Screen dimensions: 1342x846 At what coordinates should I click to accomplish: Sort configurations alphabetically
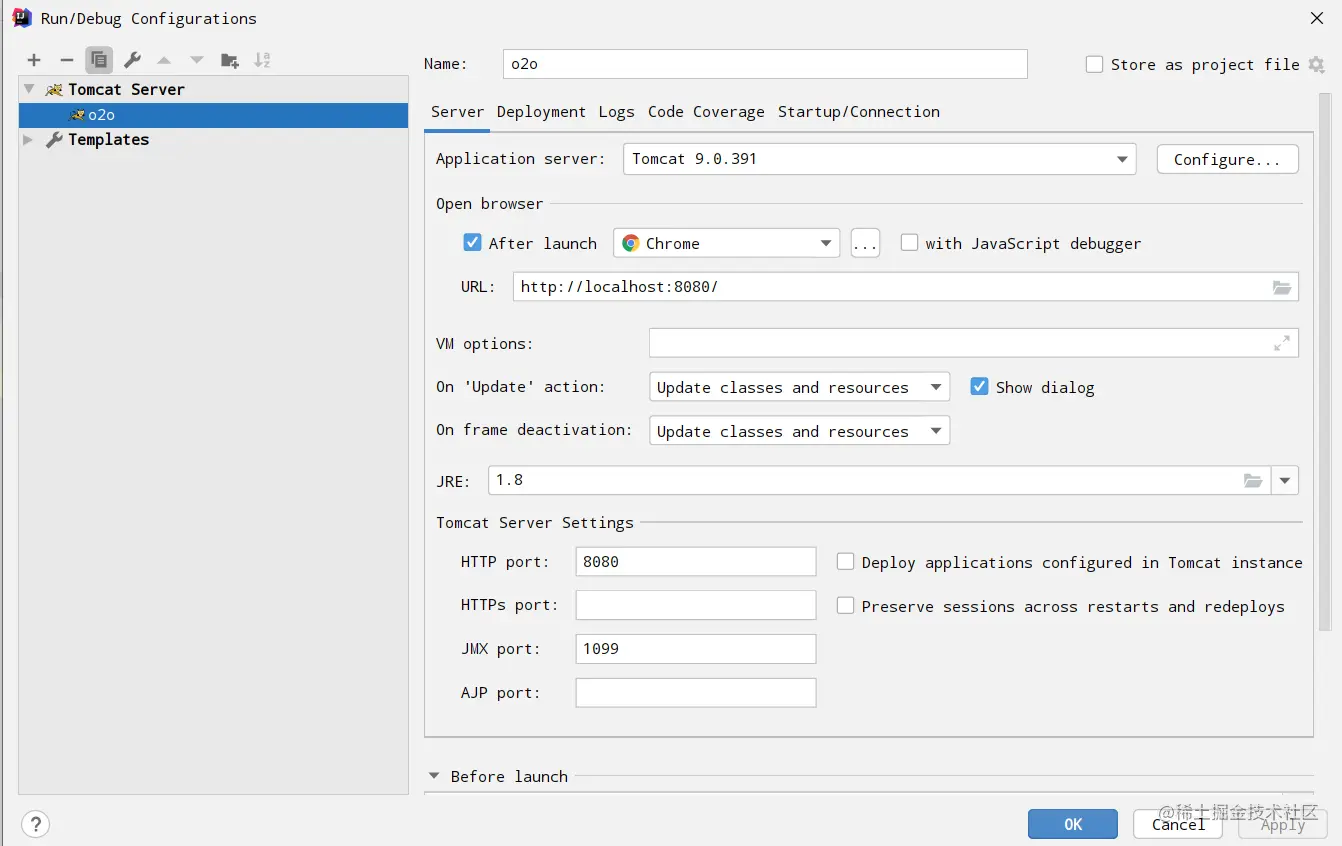tap(262, 60)
